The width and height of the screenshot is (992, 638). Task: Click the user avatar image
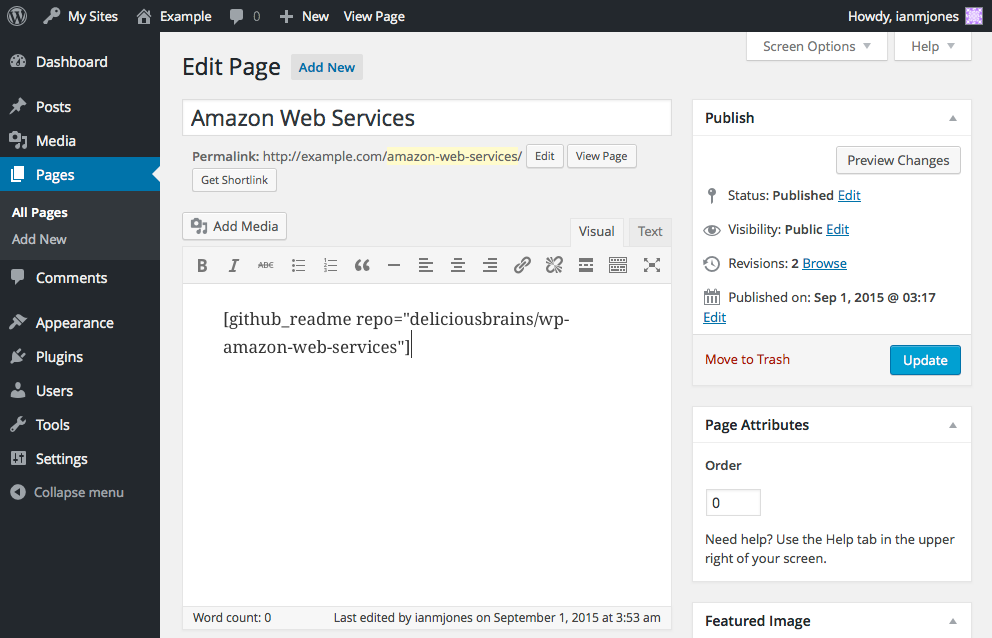pos(974,16)
